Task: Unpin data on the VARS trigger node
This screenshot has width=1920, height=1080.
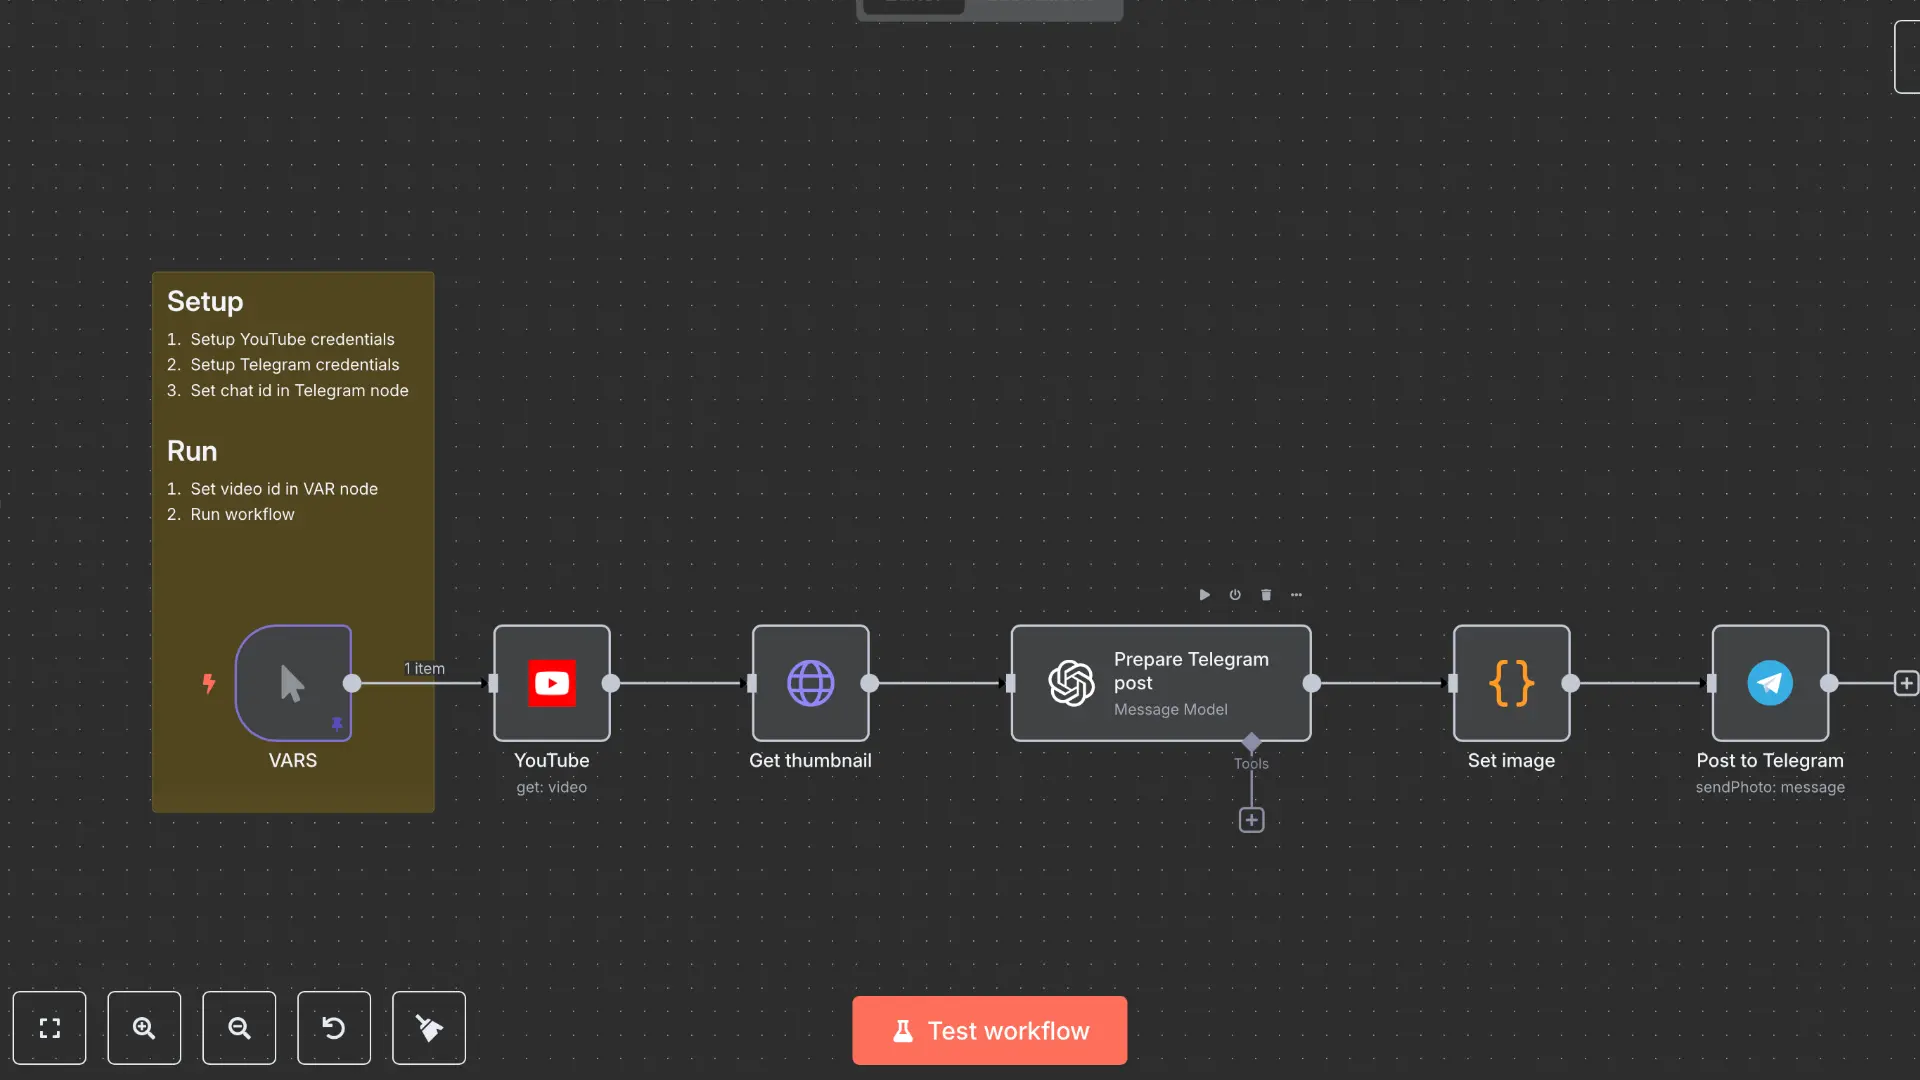Action: coord(338,723)
